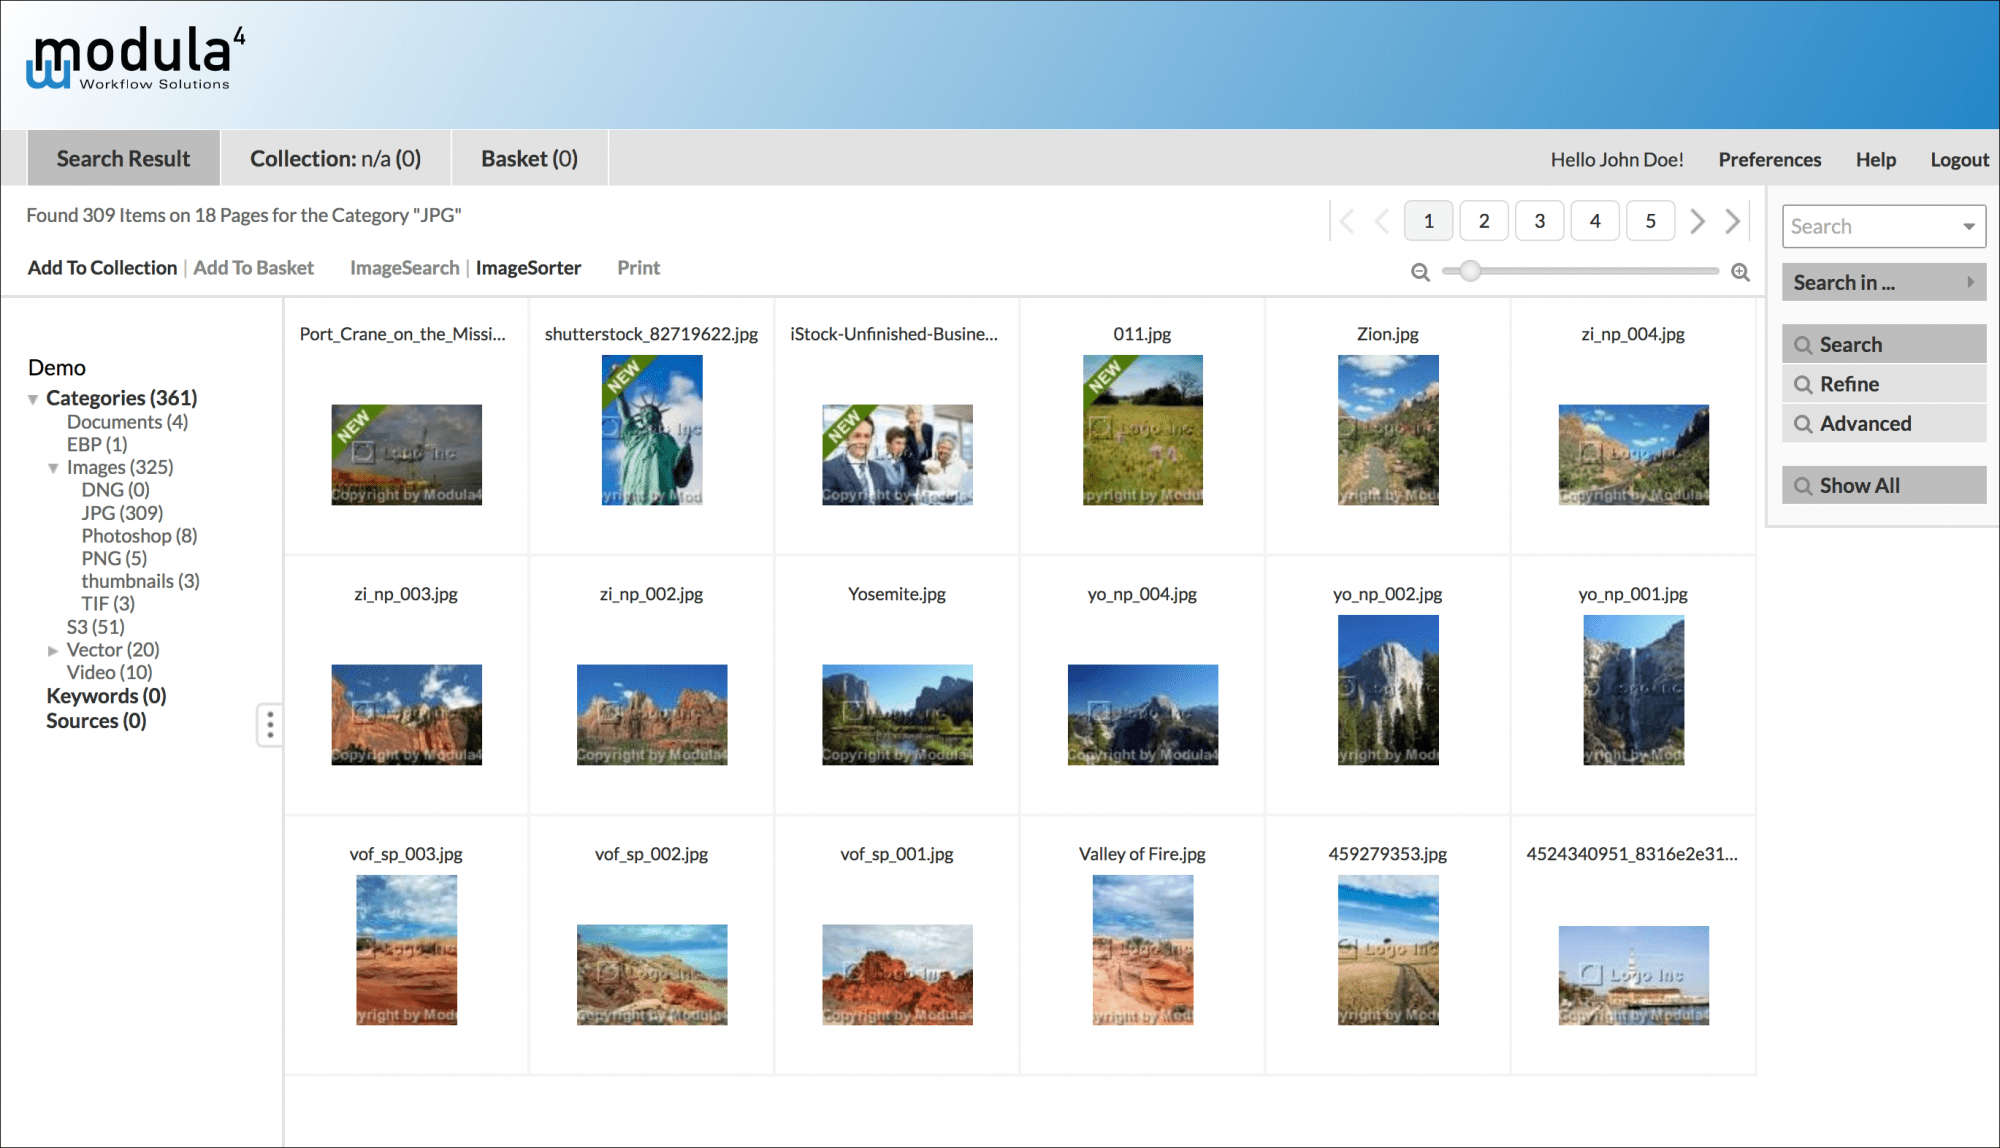
Task: Go to the next results page arrow
Action: click(1697, 221)
